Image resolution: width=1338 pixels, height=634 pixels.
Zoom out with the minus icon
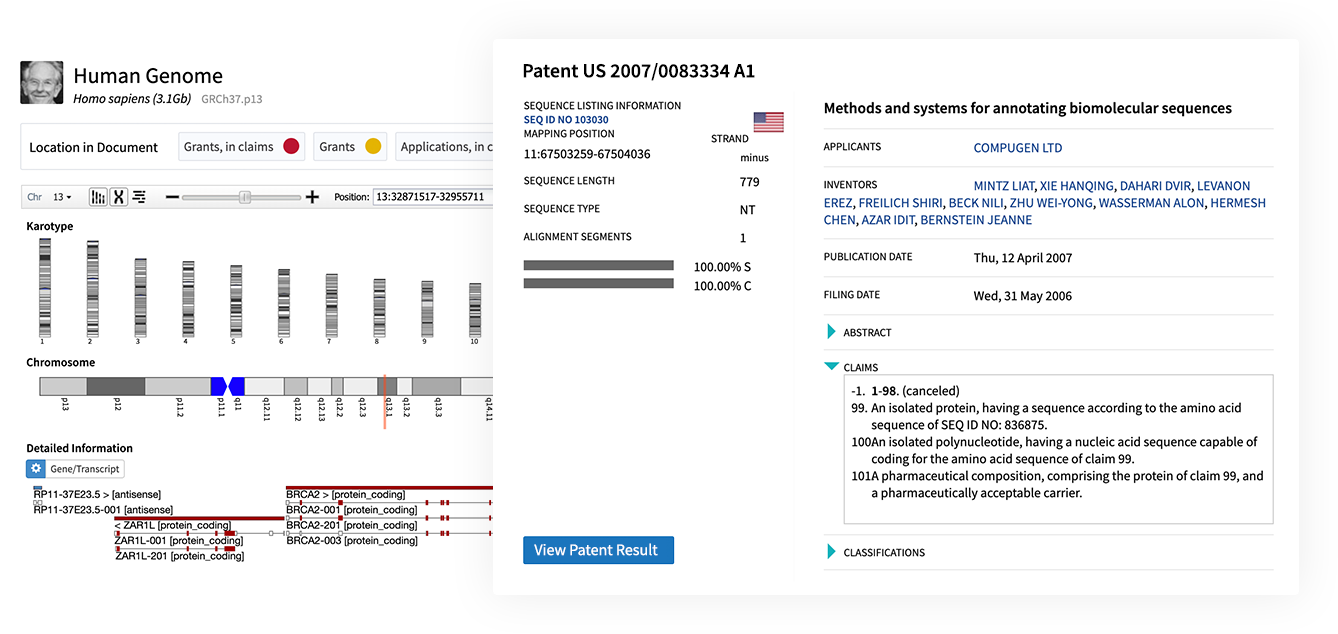(172, 197)
